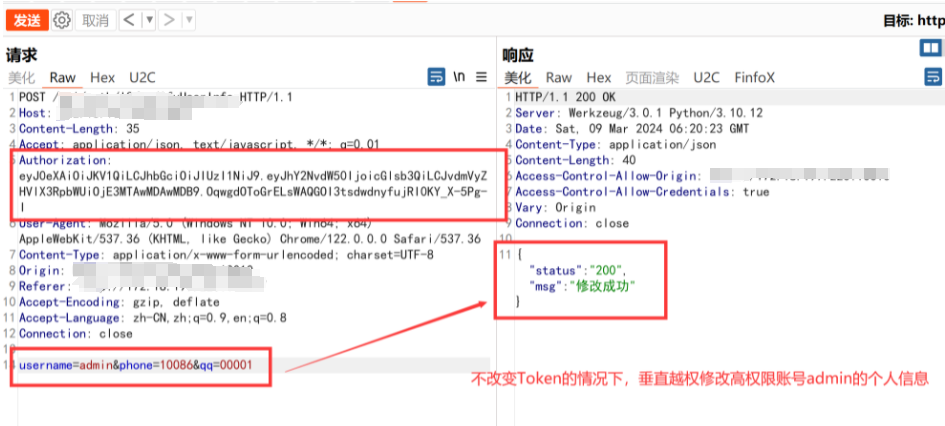Select the Hex tab in the 请求 panel
This screenshot has height=426, width=945.
click(102, 78)
